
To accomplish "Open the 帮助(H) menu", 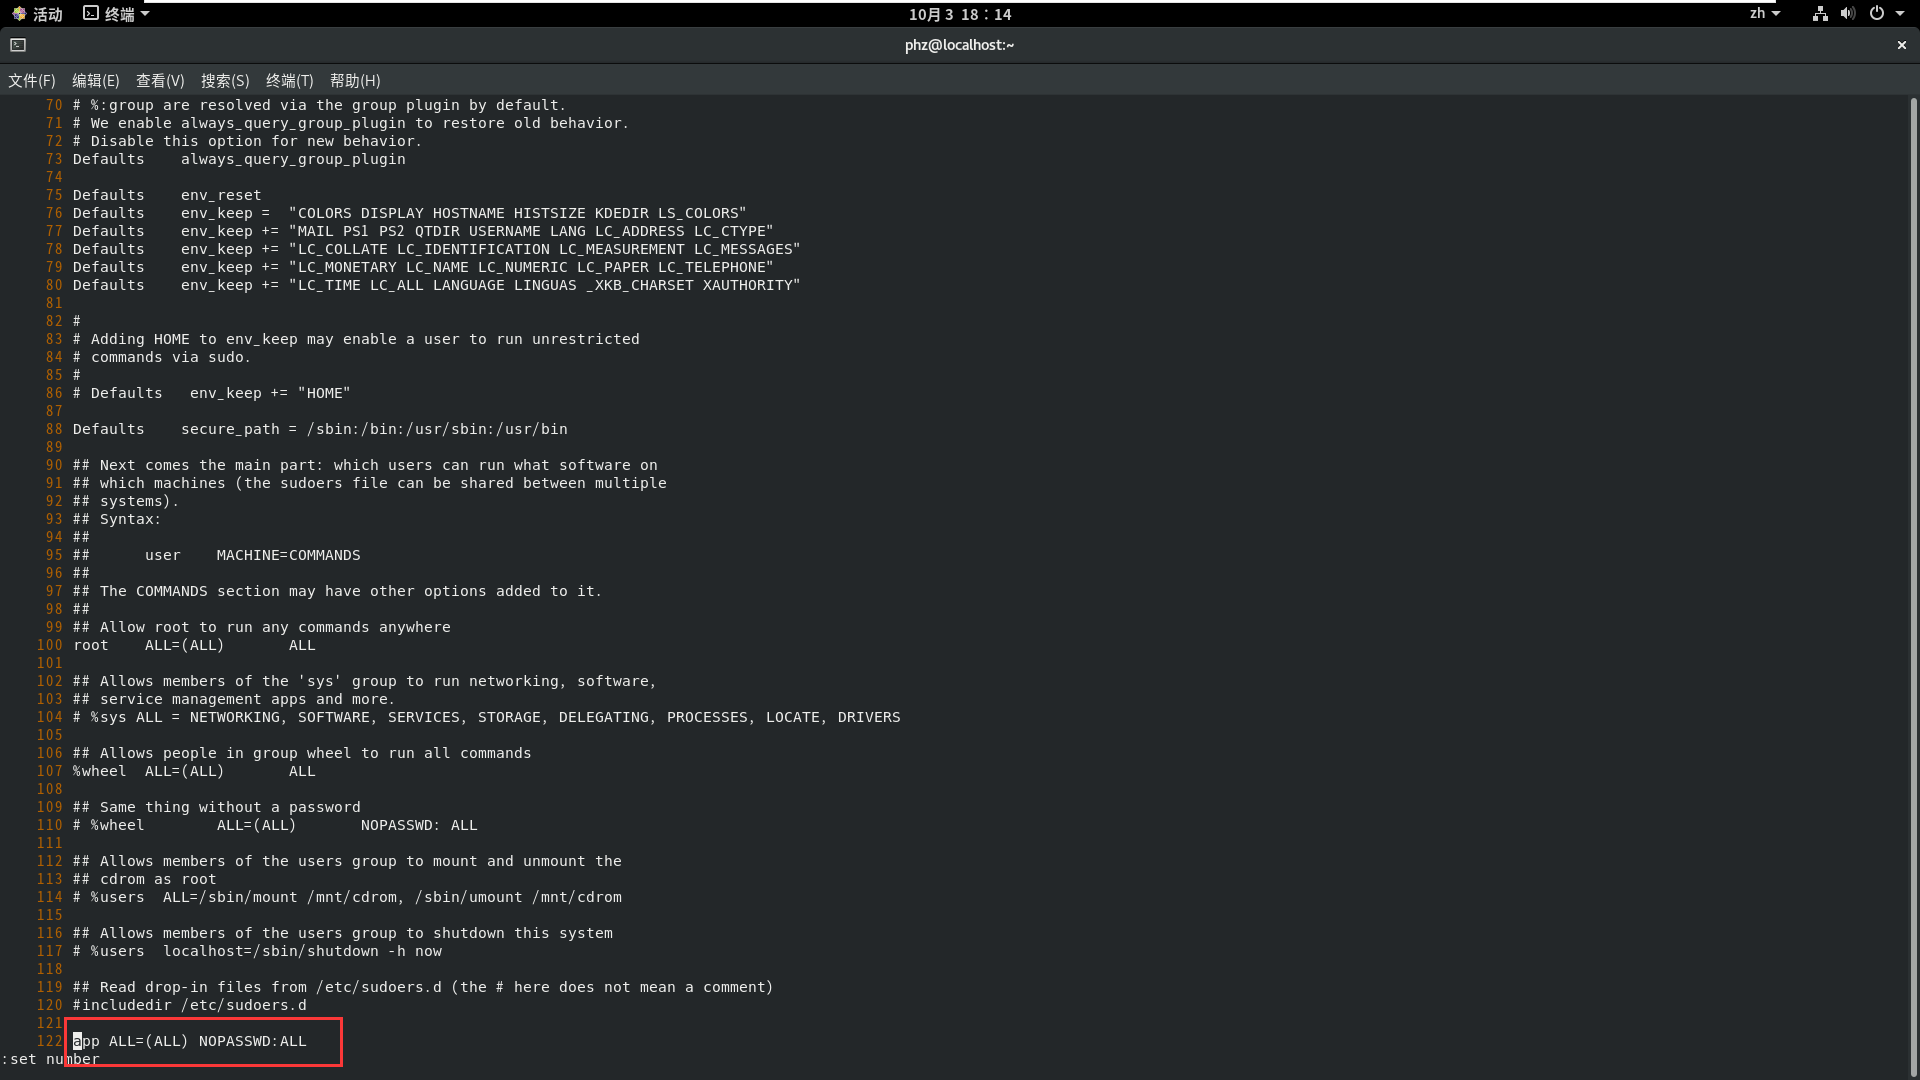I will pyautogui.click(x=355, y=81).
